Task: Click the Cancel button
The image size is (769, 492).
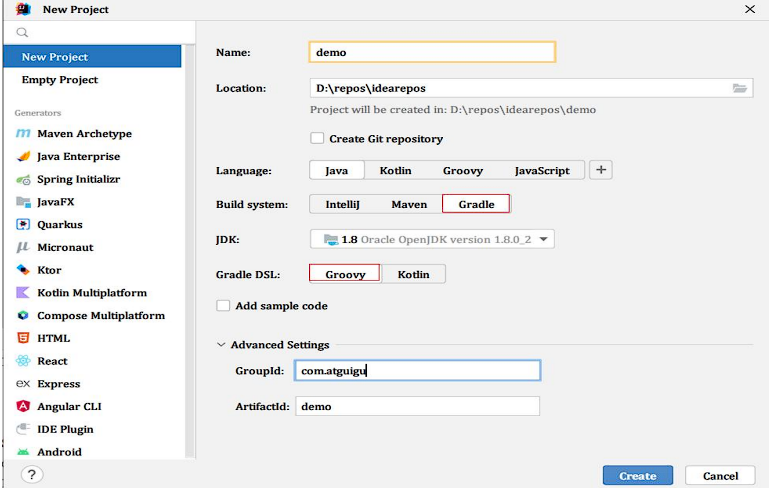Action: (x=720, y=476)
